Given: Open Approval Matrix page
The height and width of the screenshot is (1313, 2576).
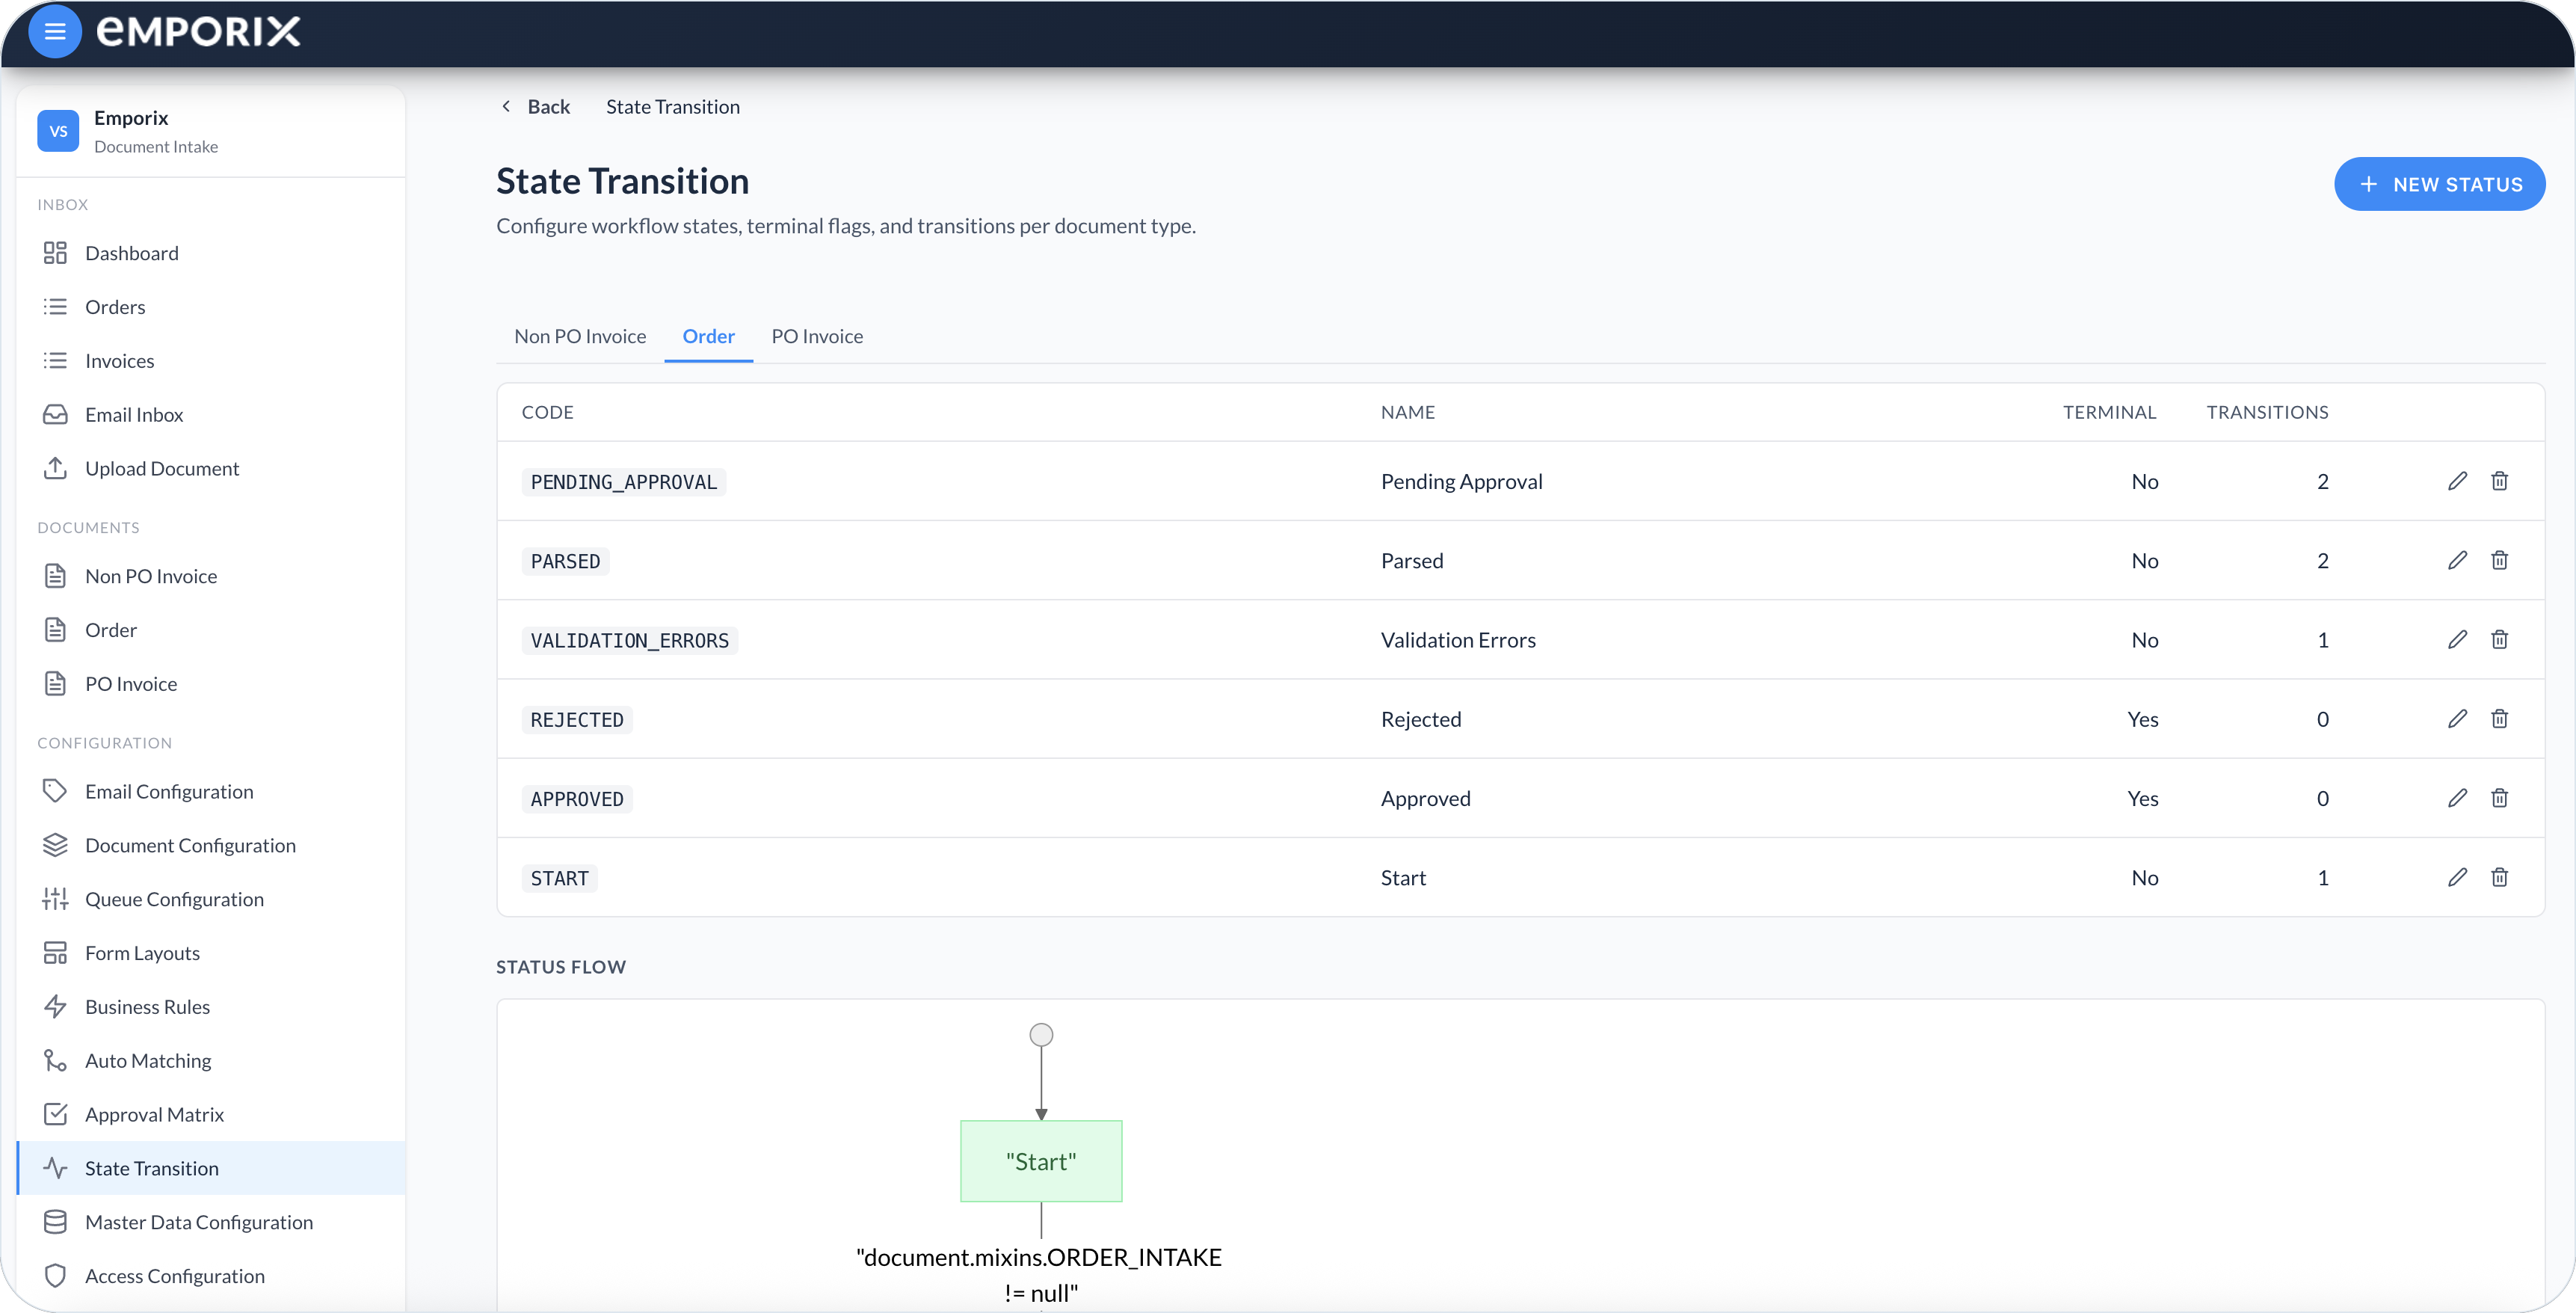Looking at the screenshot, I should (x=211, y=1114).
